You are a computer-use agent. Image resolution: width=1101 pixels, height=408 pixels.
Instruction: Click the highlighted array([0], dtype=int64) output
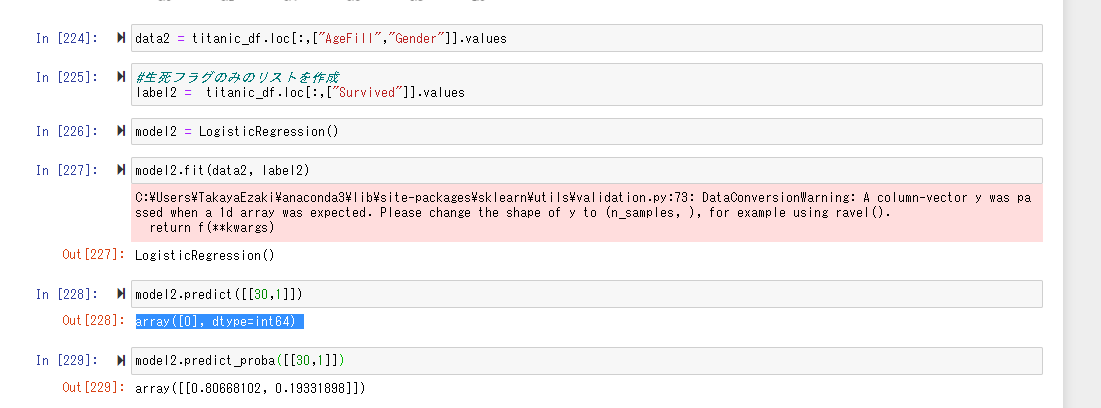click(x=219, y=321)
